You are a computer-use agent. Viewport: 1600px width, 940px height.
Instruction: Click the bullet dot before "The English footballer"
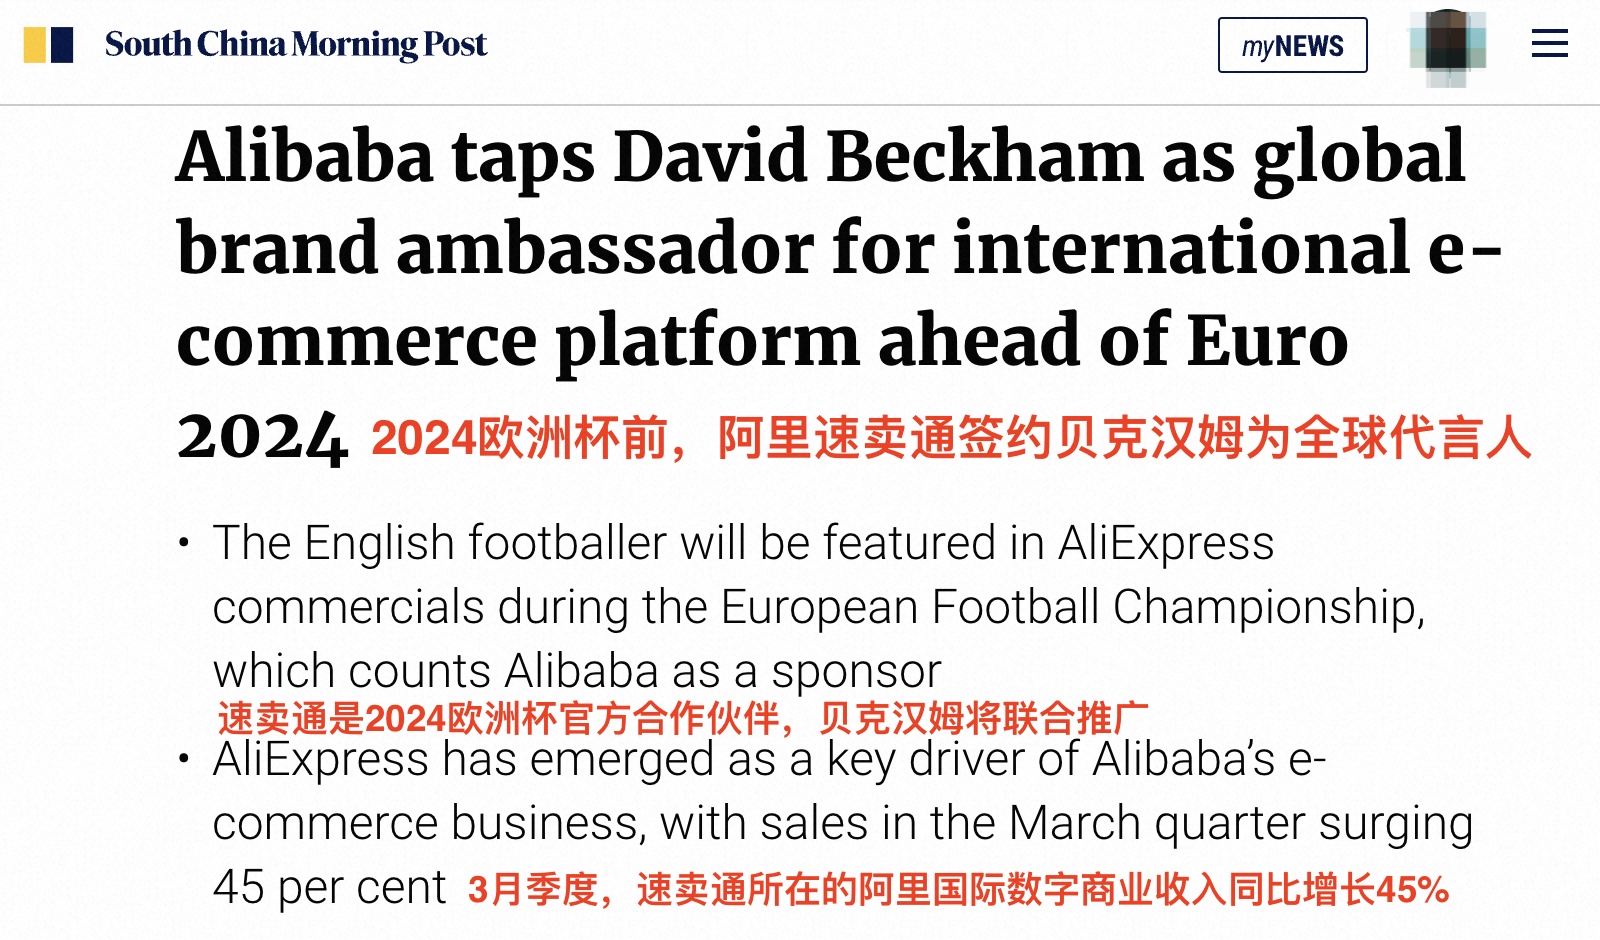click(x=184, y=543)
